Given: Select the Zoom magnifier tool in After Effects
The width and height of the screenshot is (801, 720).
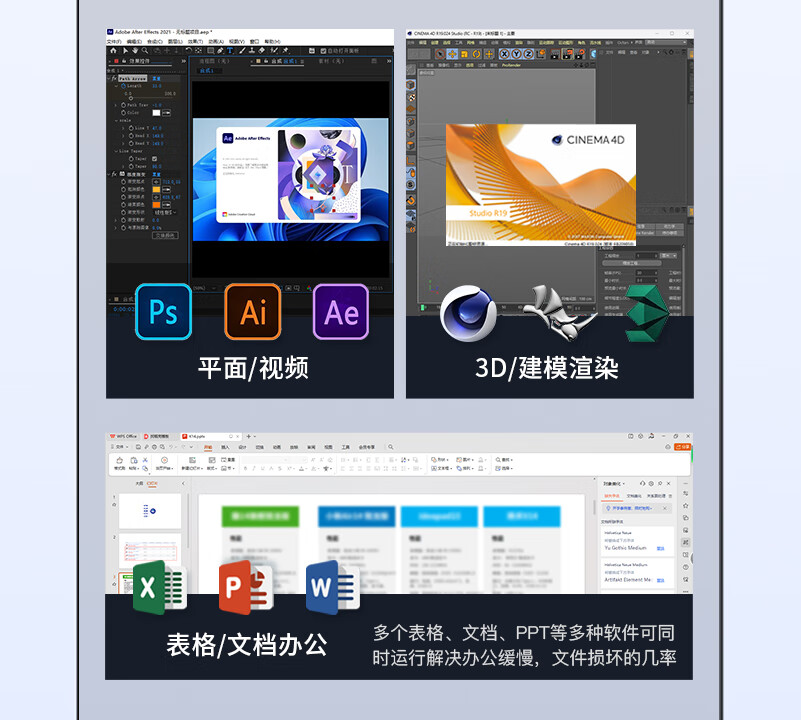Looking at the screenshot, I should tap(145, 51).
